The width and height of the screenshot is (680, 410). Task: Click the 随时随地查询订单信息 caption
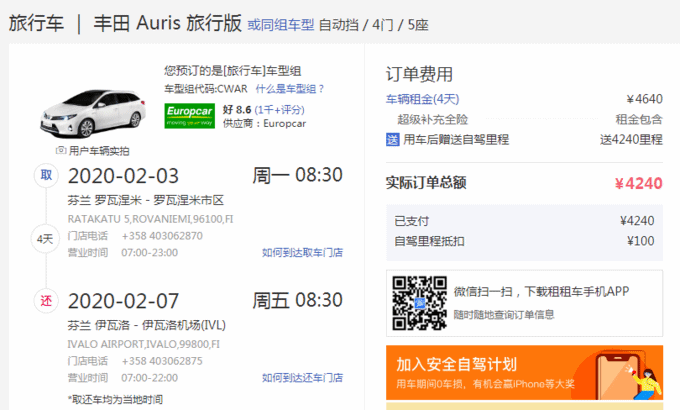tap(504, 315)
